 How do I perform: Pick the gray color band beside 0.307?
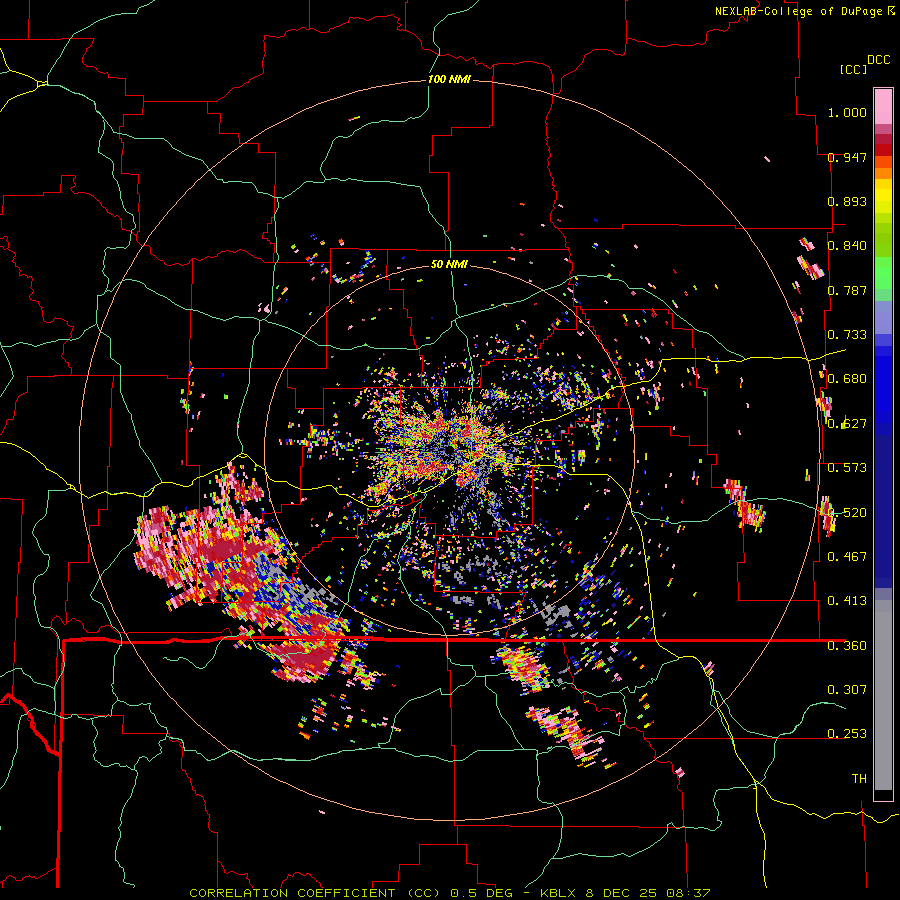pos(883,695)
